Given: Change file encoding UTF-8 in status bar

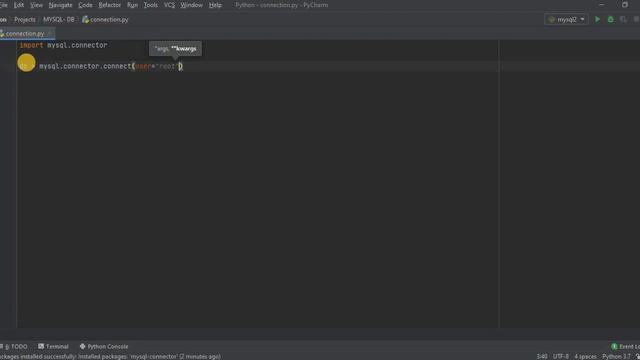Looking at the screenshot, I should 560,356.
